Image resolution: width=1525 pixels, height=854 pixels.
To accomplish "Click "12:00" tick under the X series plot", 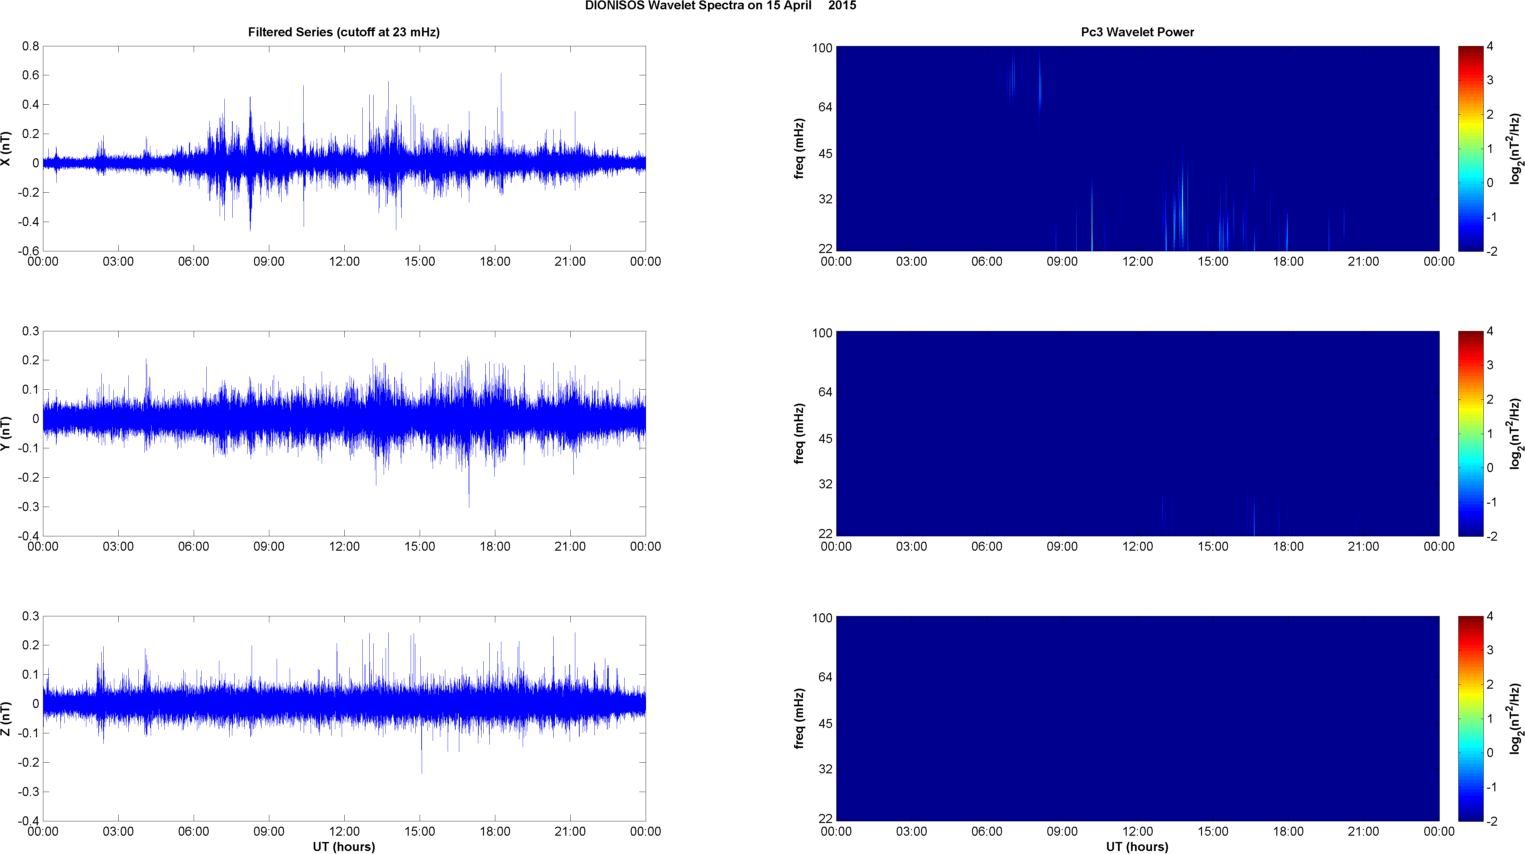I will point(344,262).
